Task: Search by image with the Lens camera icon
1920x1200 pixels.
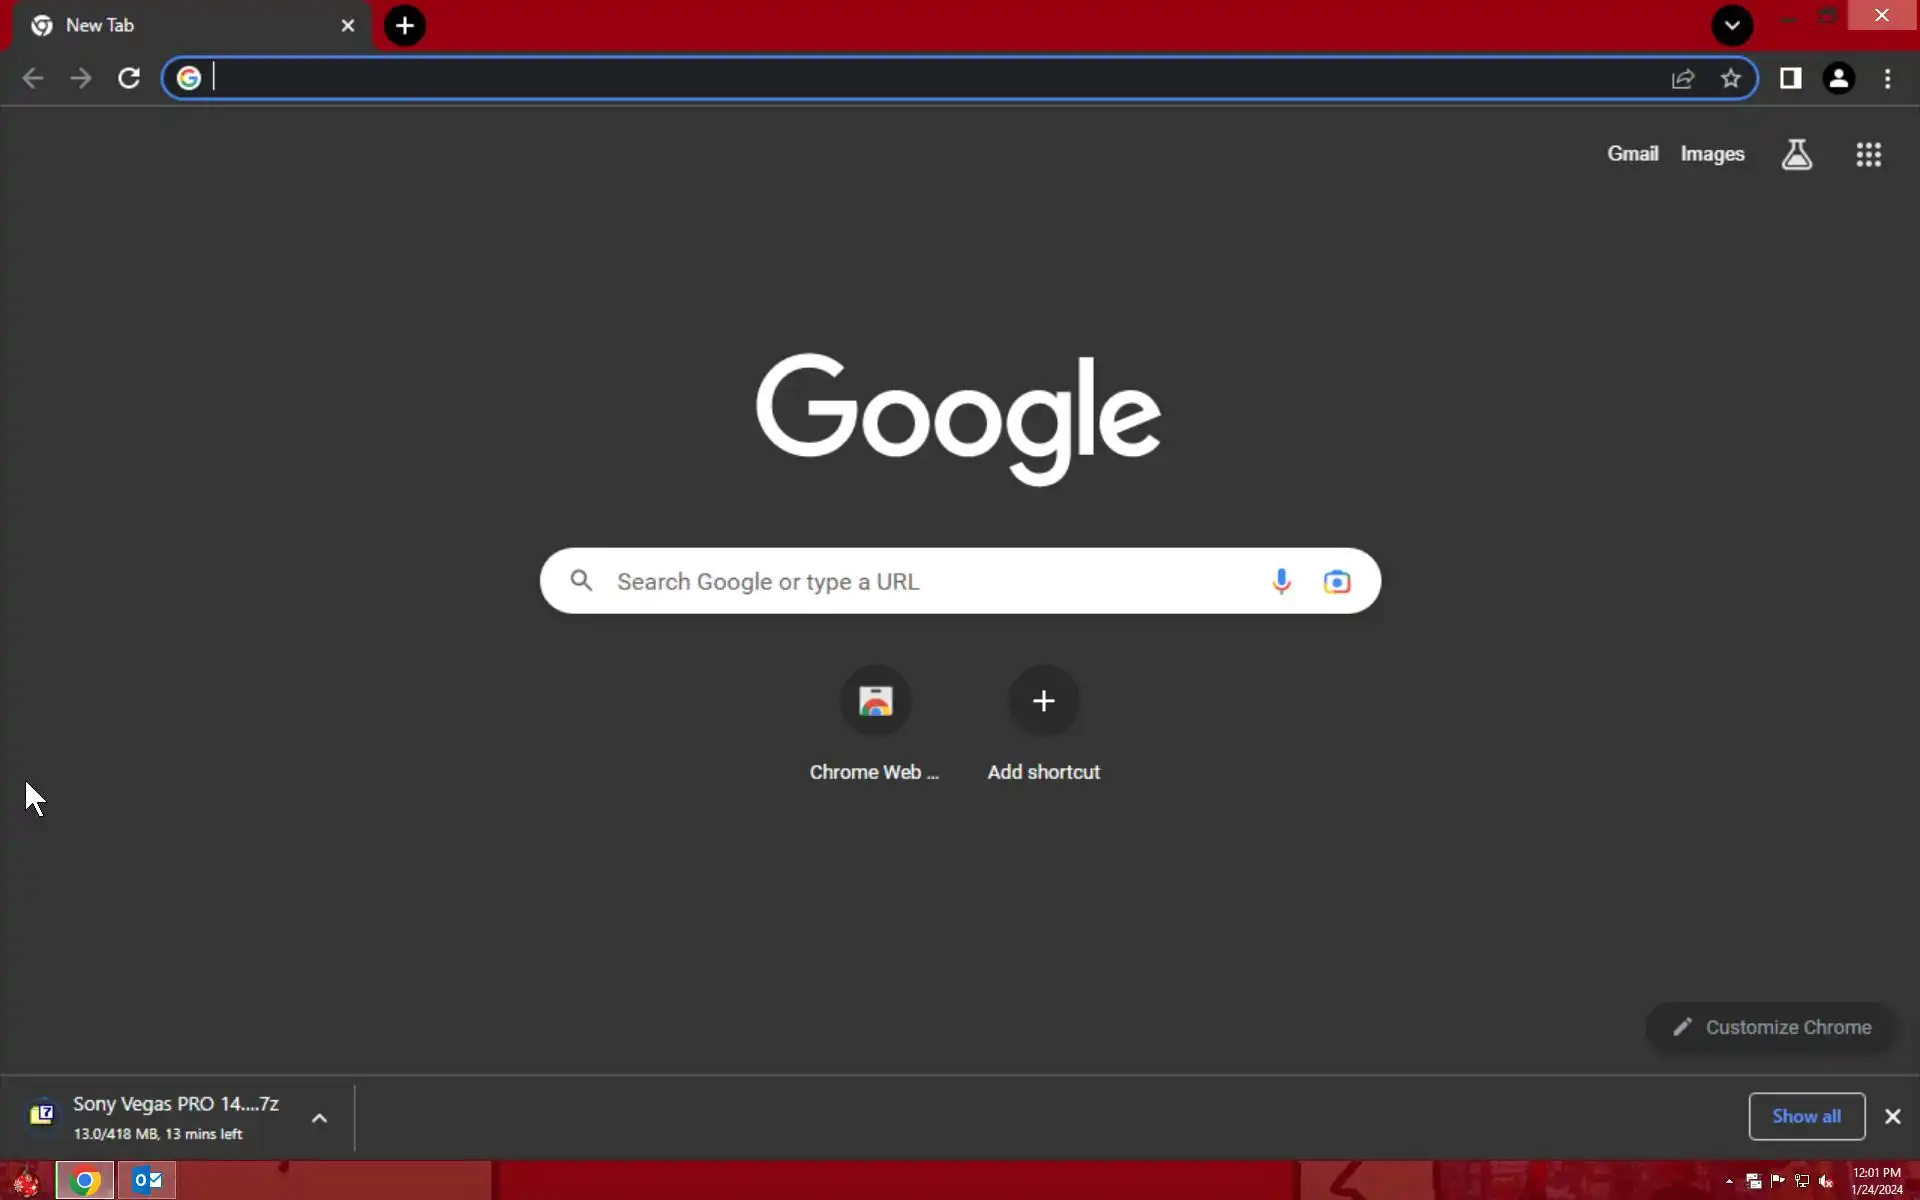Action: pyautogui.click(x=1337, y=581)
